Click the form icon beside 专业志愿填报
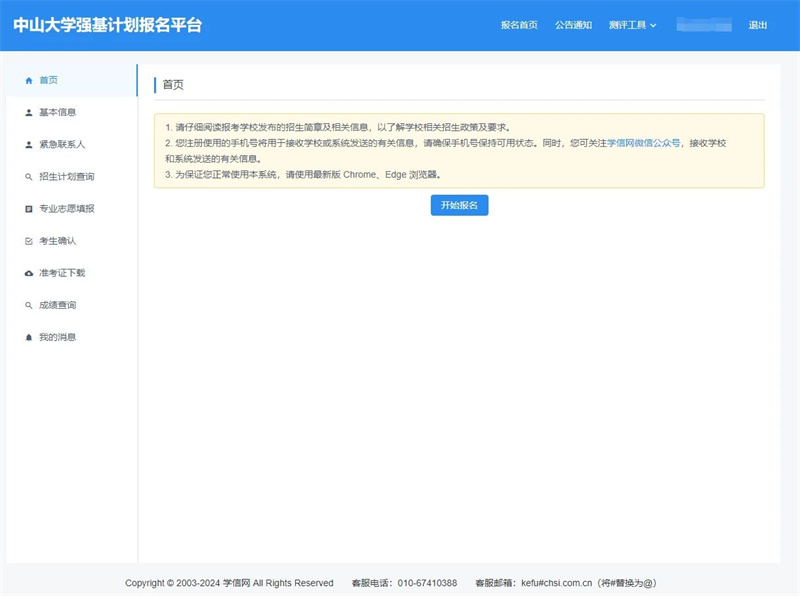This screenshot has height=596, width=800. pyautogui.click(x=29, y=209)
